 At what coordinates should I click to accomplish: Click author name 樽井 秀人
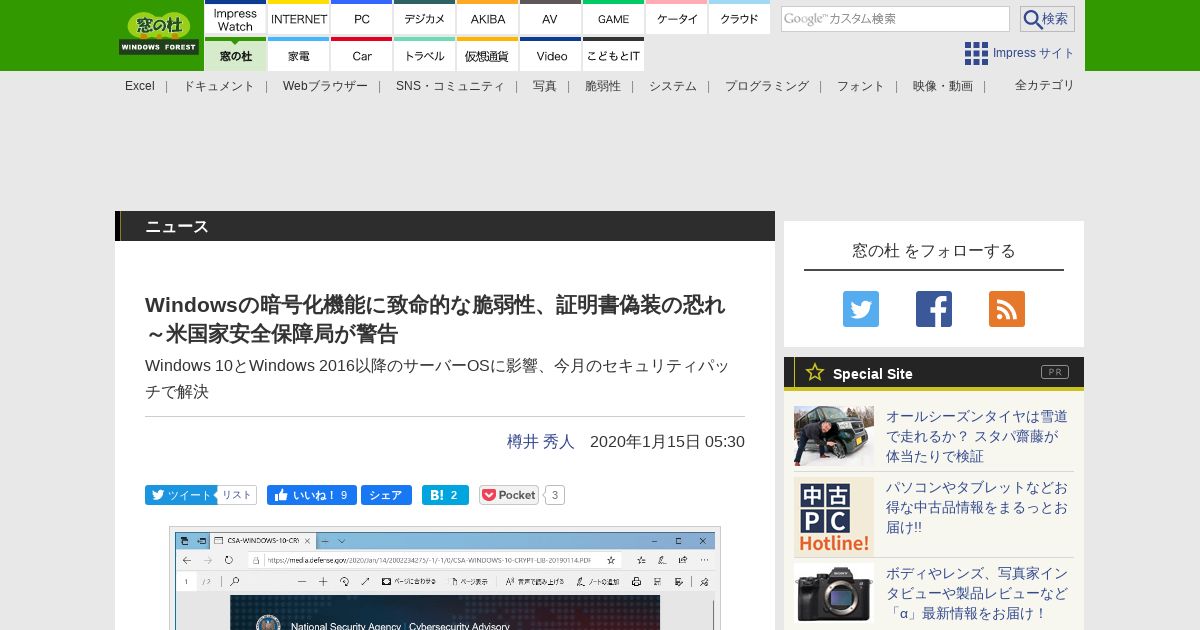pyautogui.click(x=541, y=441)
